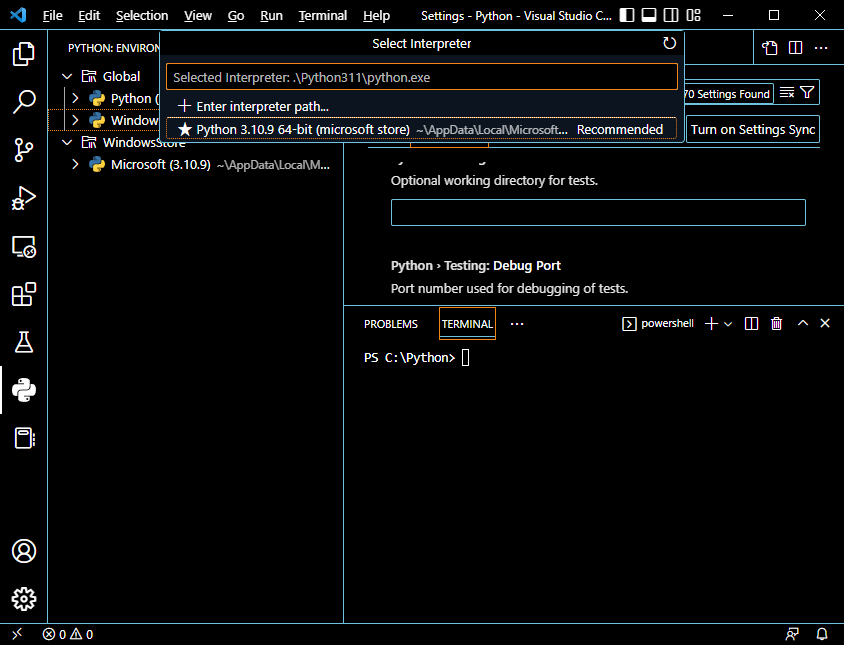844x645 pixels.
Task: Open the Run menu
Action: [271, 16]
